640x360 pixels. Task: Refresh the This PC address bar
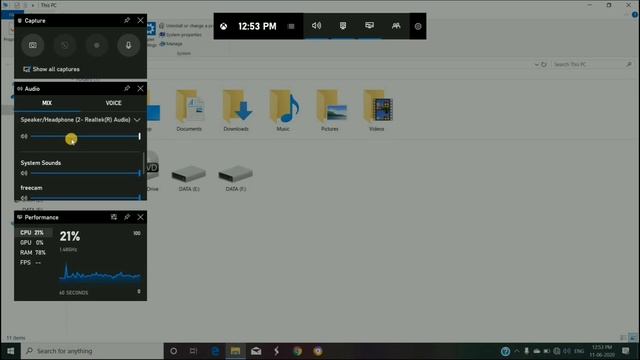point(544,64)
